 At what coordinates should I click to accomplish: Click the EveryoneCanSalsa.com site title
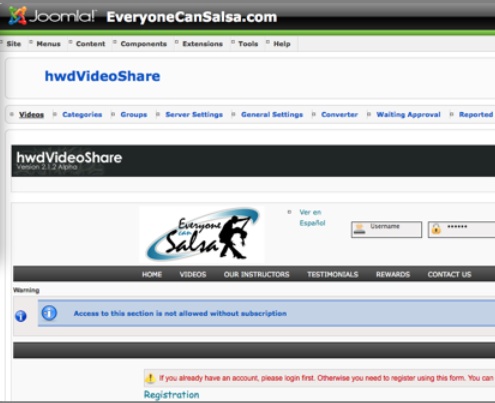pos(192,17)
